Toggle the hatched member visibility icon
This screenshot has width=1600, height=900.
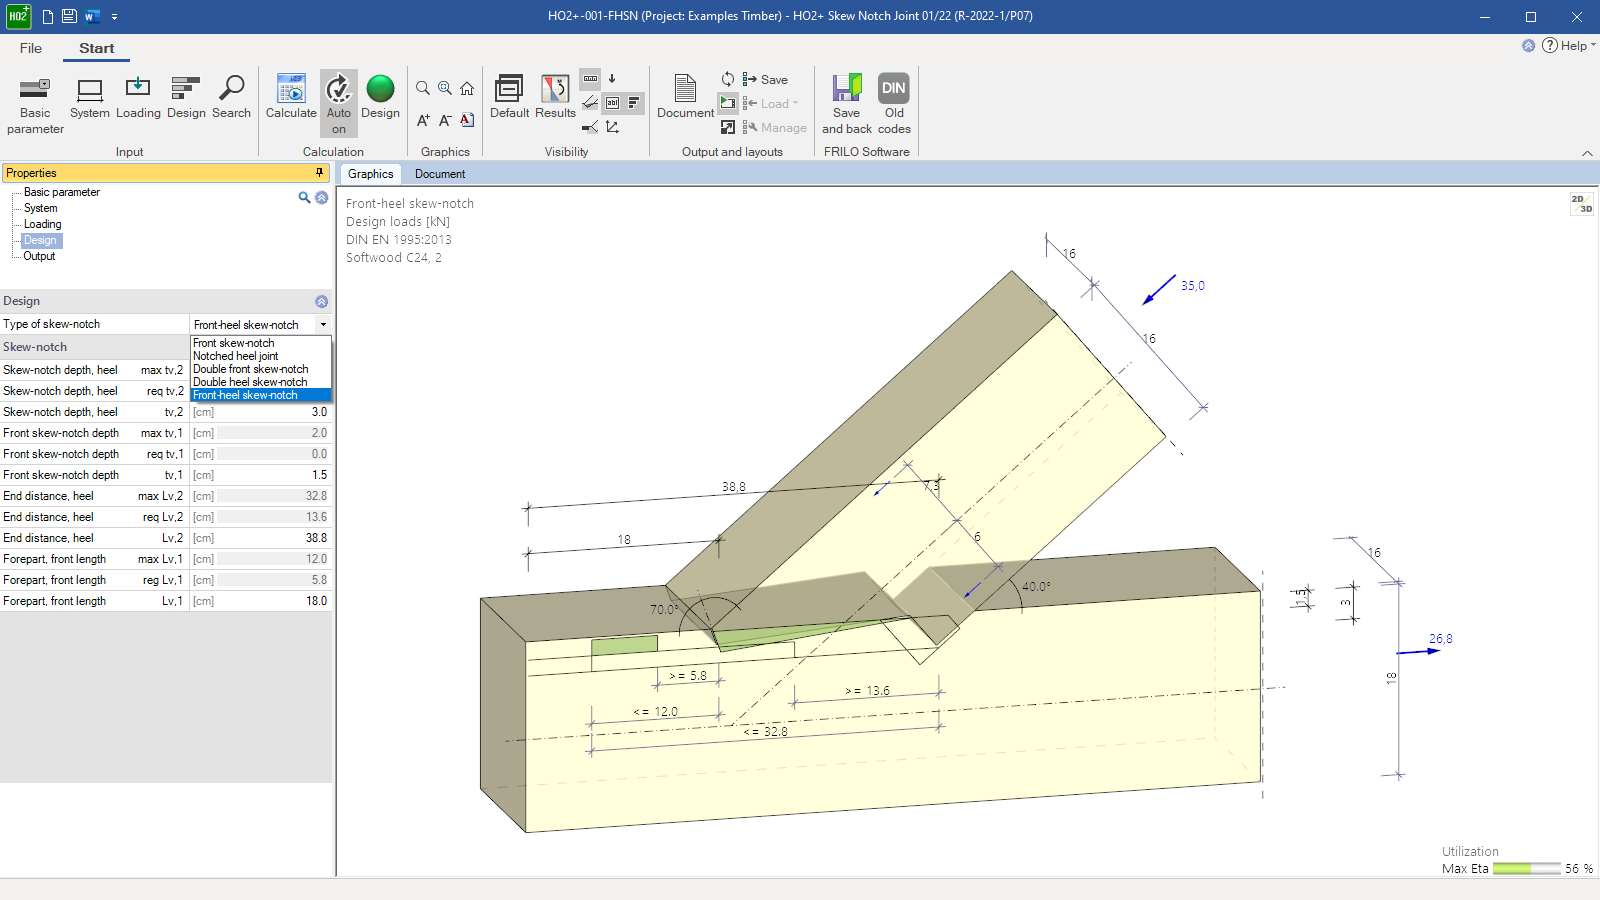coord(590,103)
